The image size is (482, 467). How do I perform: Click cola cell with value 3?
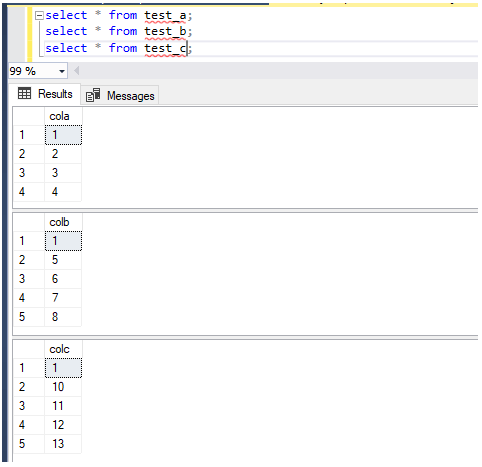(x=63, y=173)
